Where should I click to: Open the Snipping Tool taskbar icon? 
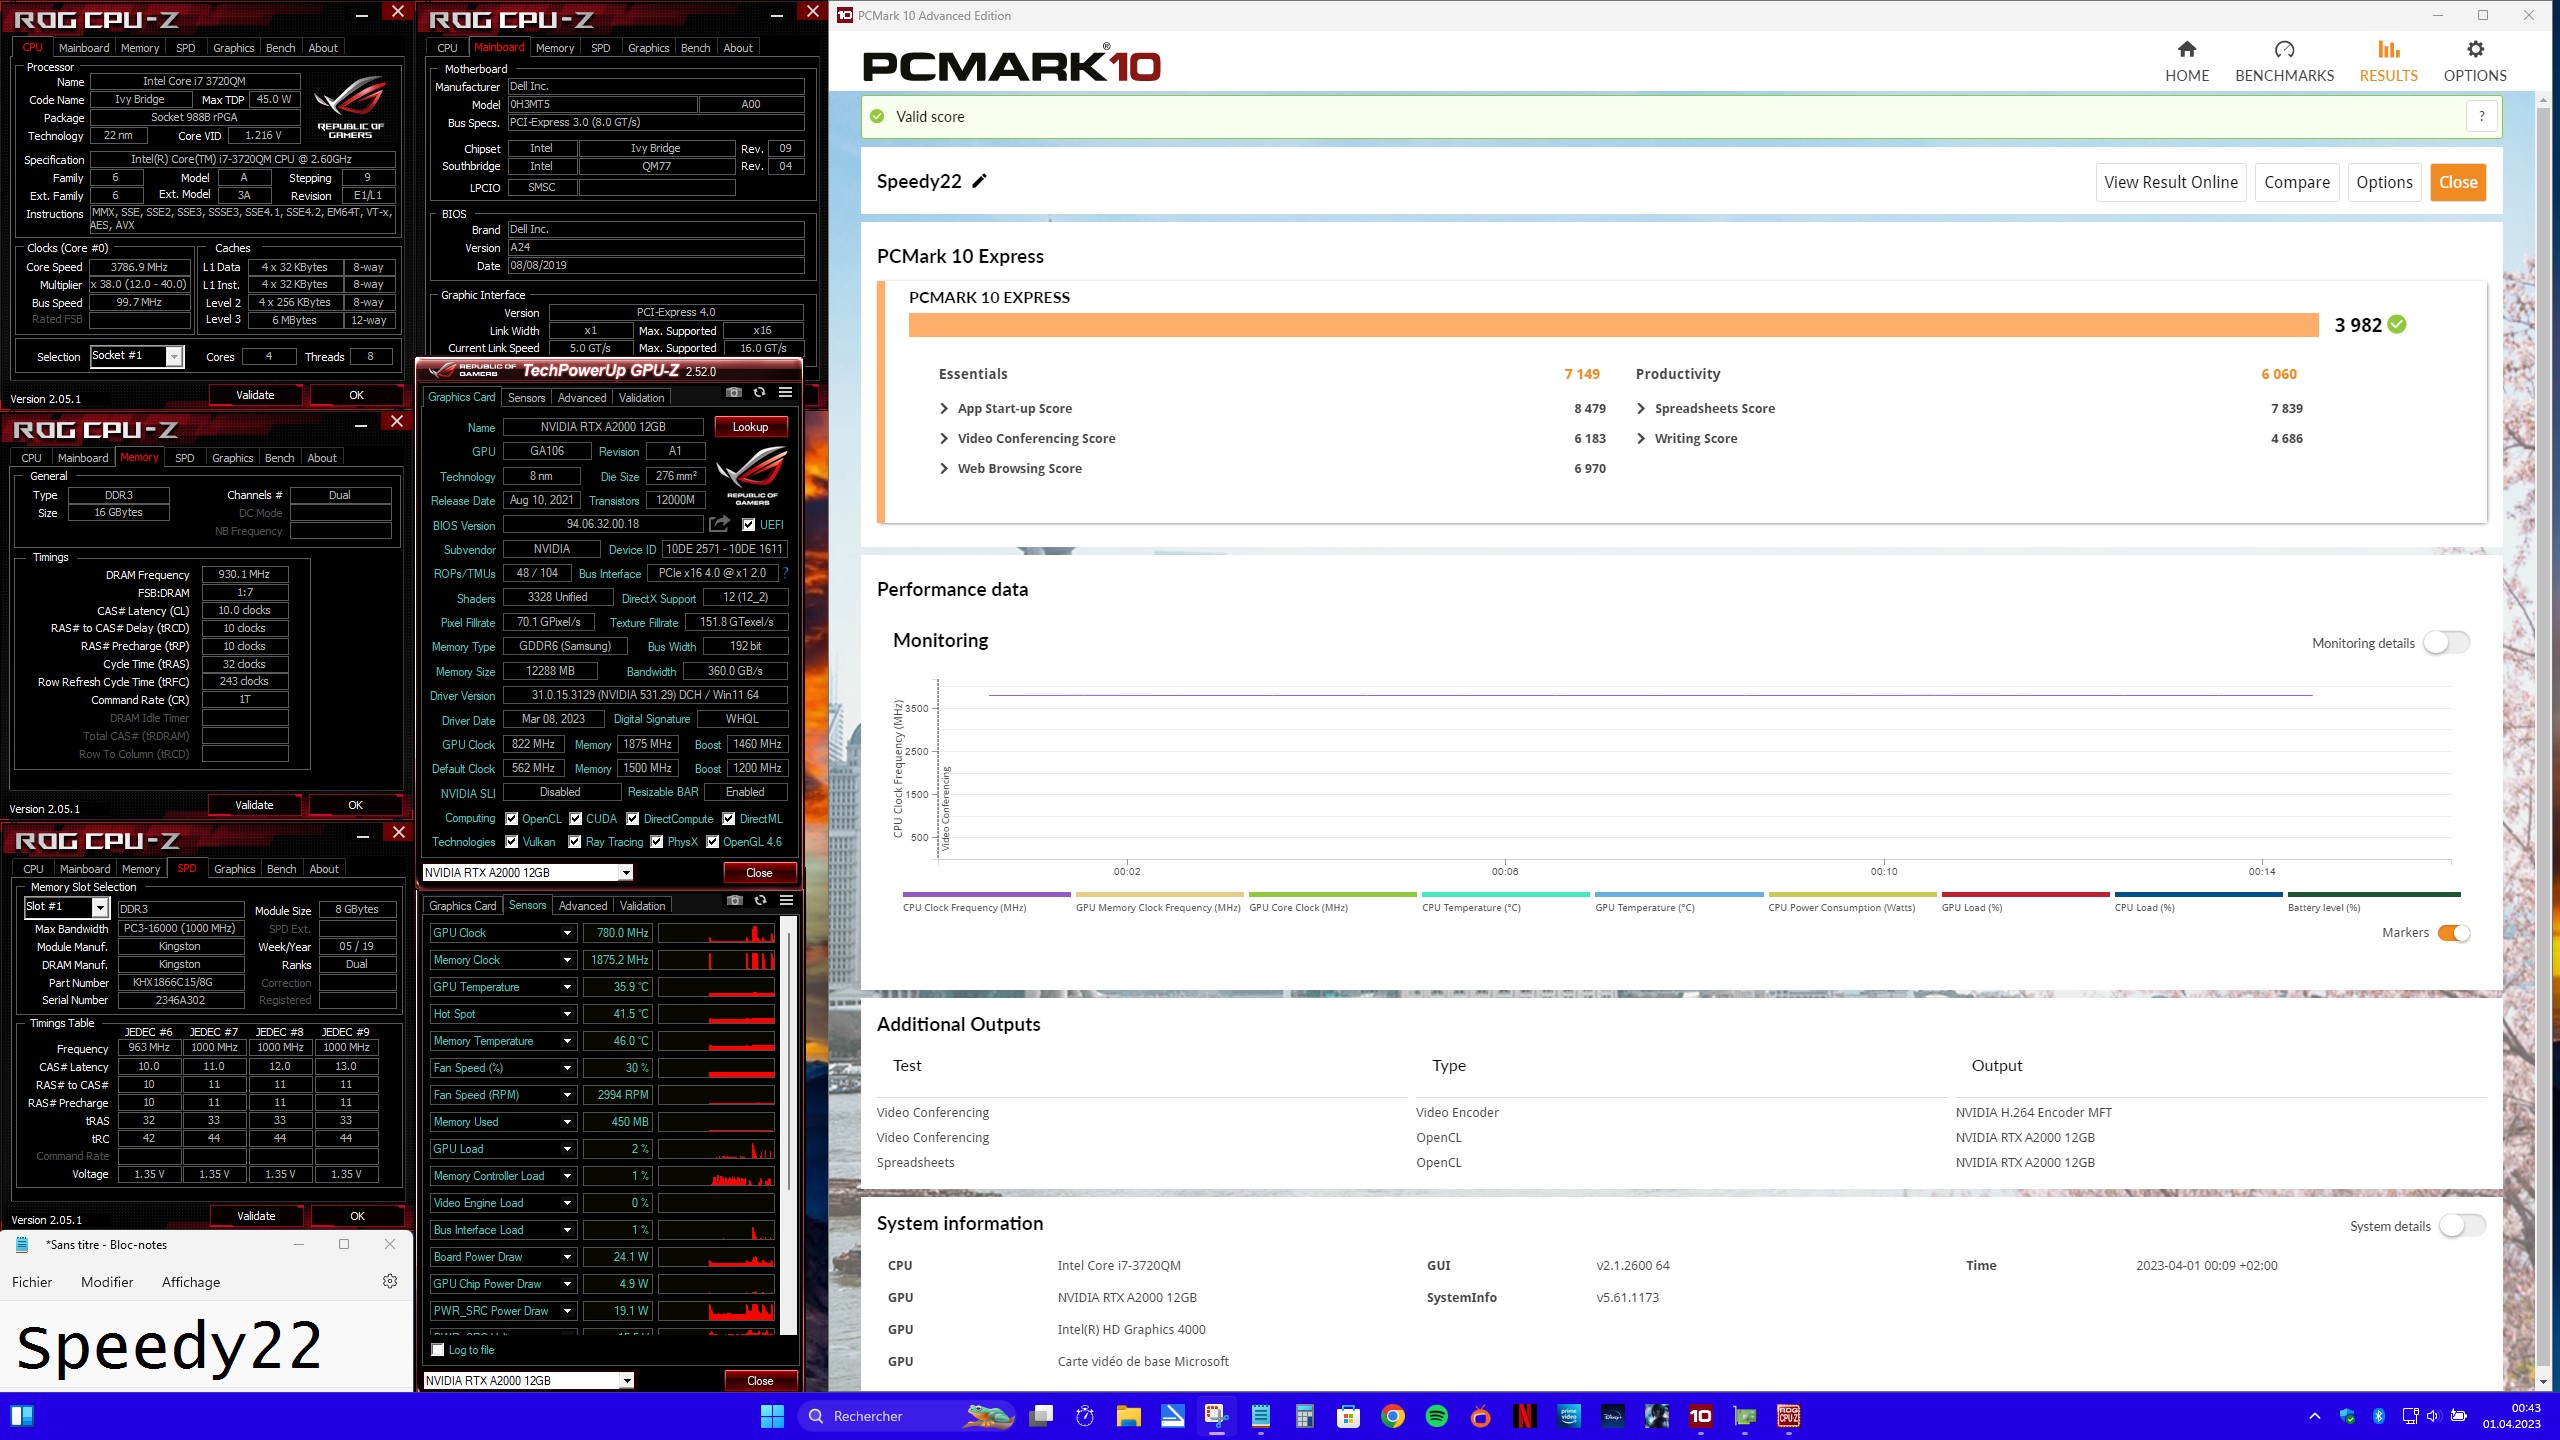coord(1216,1416)
